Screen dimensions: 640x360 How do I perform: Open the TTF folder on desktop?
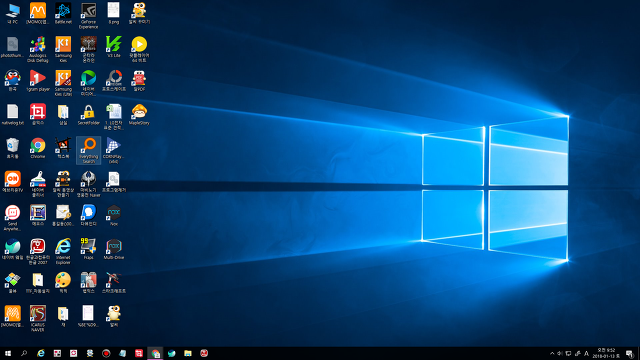coord(38,283)
